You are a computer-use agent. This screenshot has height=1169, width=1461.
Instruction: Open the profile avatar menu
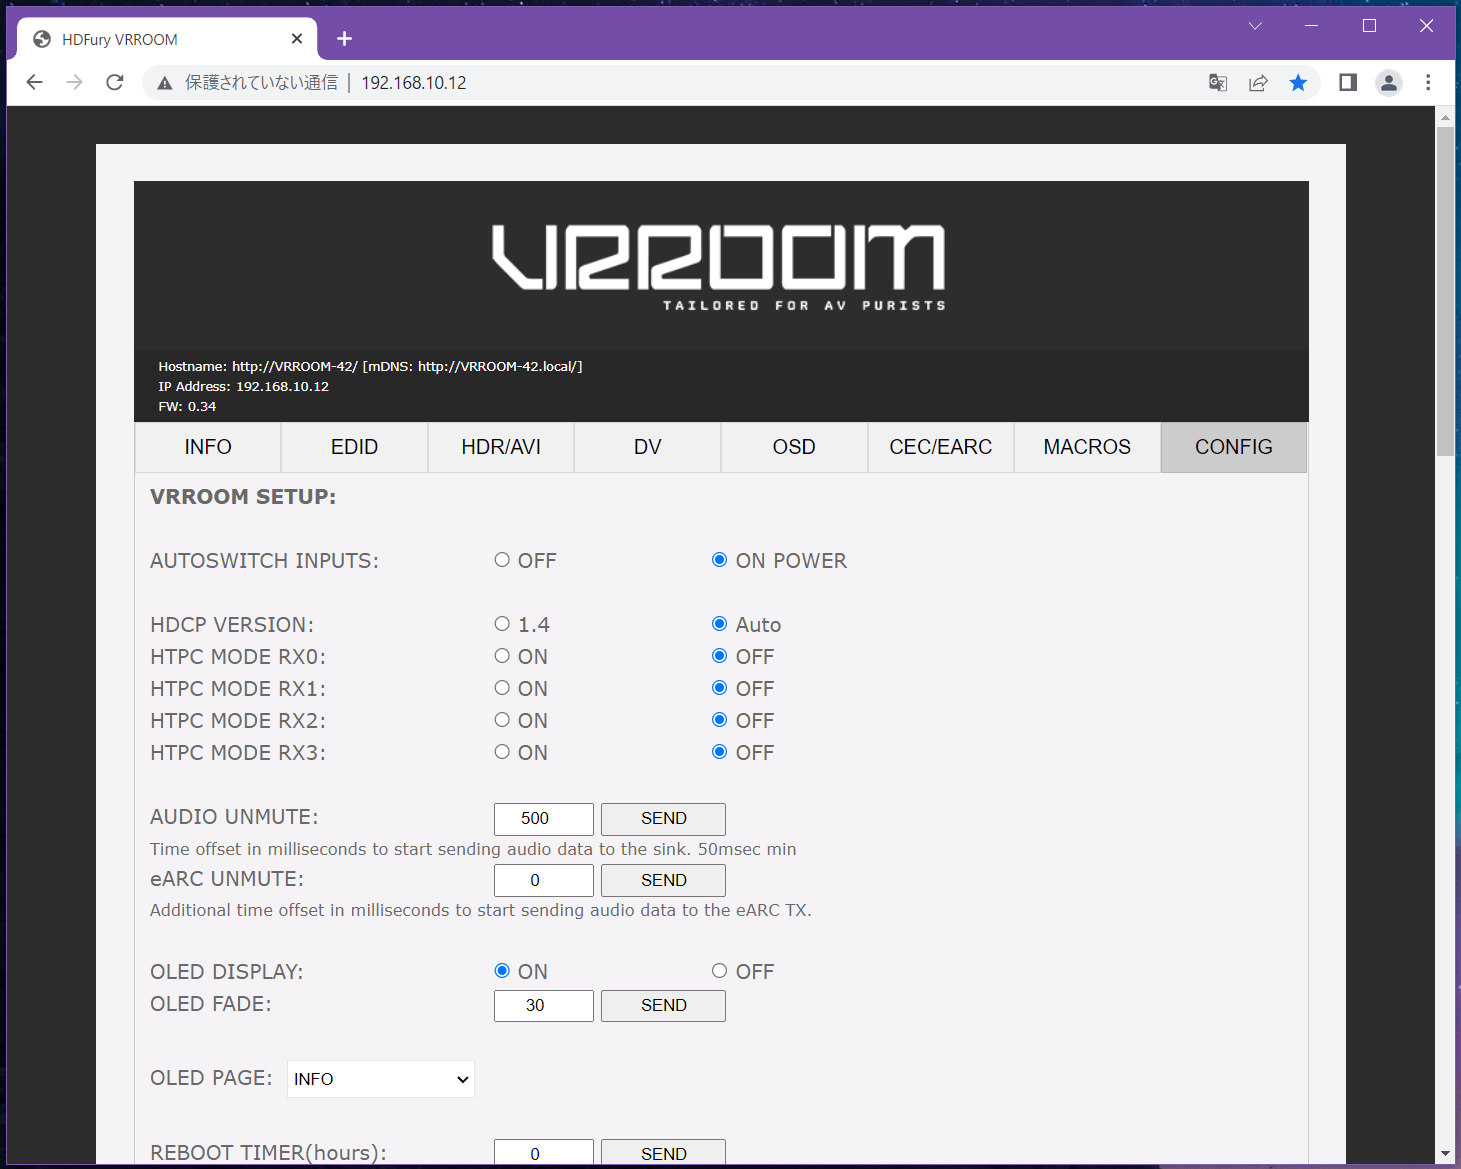[1389, 82]
